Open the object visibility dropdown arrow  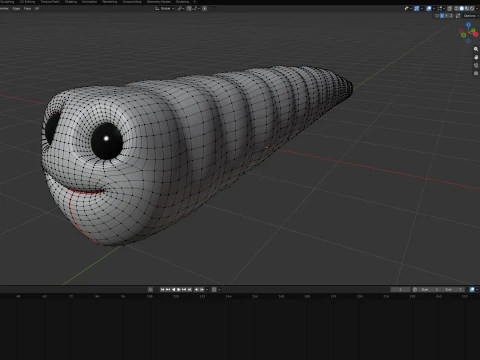pyautogui.click(x=411, y=8)
